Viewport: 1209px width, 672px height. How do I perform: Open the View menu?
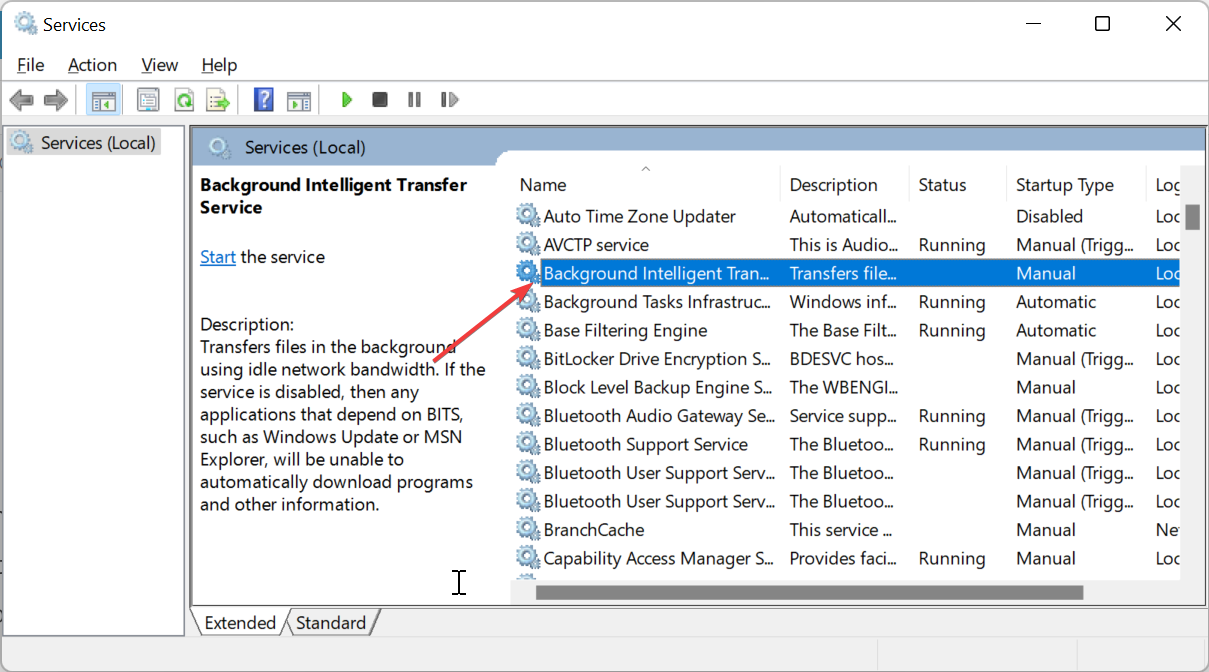[x=159, y=65]
